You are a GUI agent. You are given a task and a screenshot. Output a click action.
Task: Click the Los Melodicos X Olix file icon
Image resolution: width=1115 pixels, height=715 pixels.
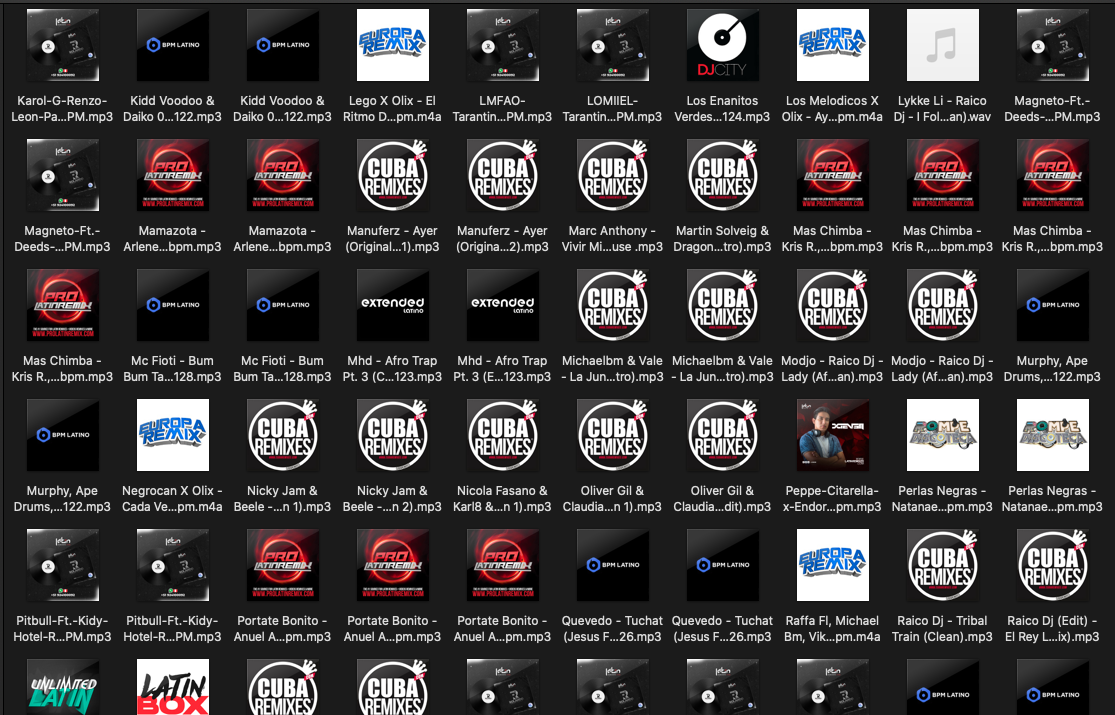click(x=833, y=45)
